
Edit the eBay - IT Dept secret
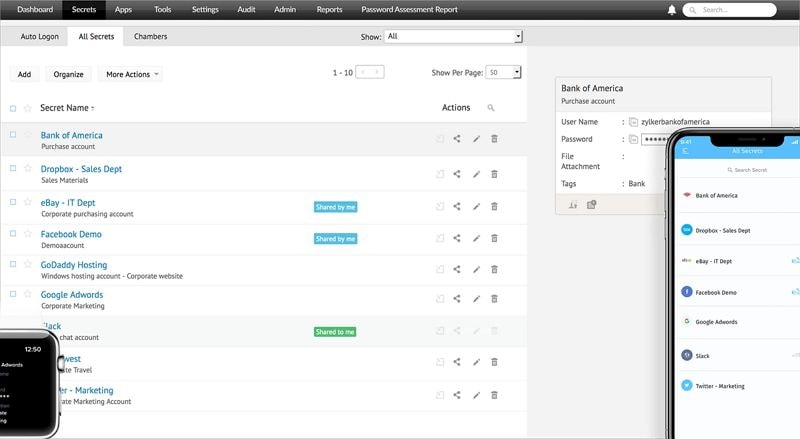point(476,207)
